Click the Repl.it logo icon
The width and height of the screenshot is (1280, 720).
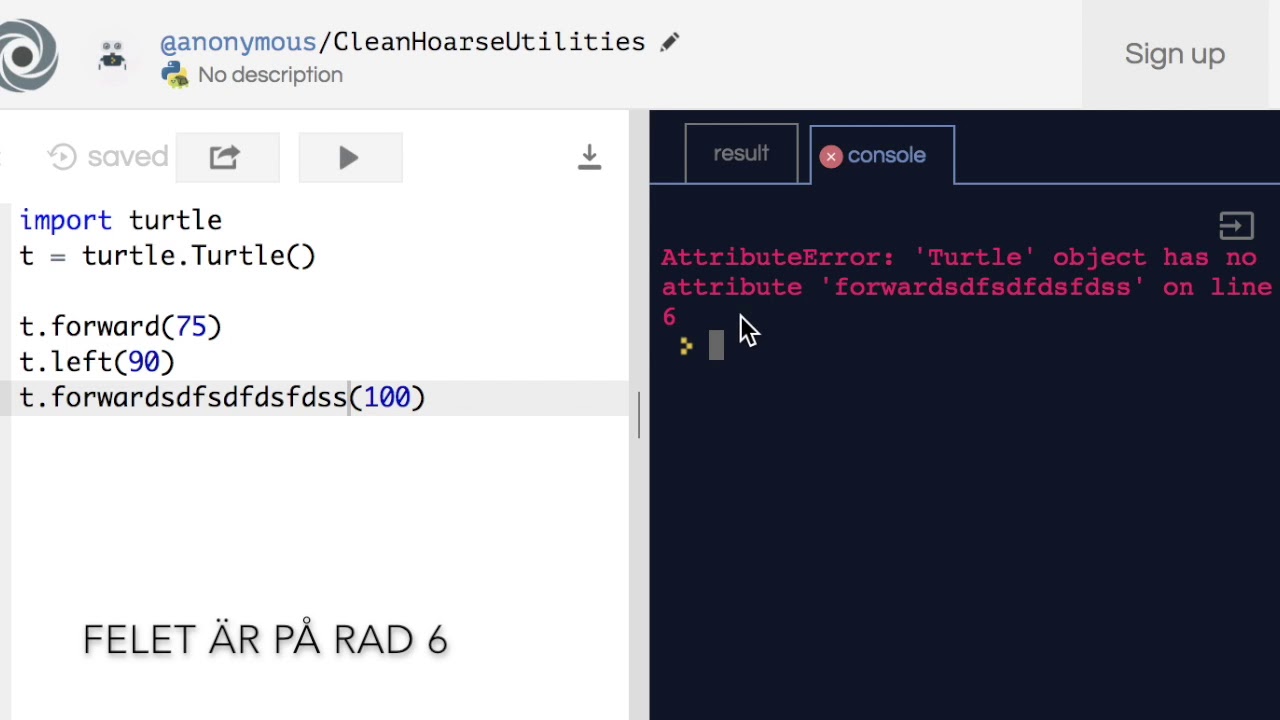tap(26, 55)
